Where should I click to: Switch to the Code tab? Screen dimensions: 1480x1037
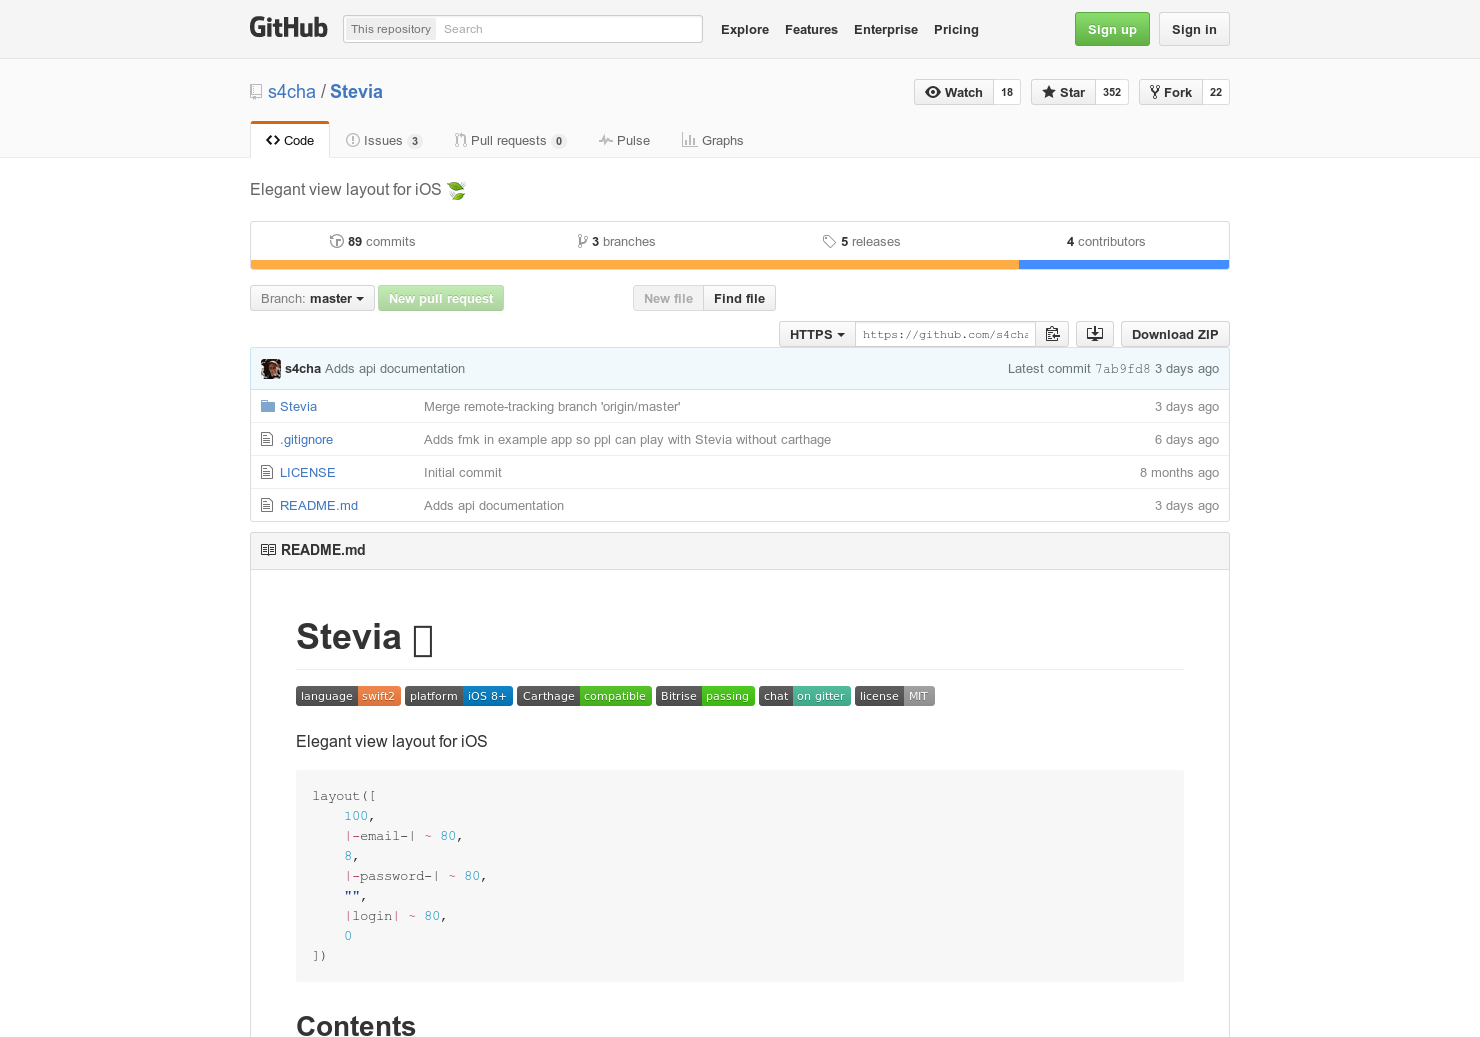point(290,140)
